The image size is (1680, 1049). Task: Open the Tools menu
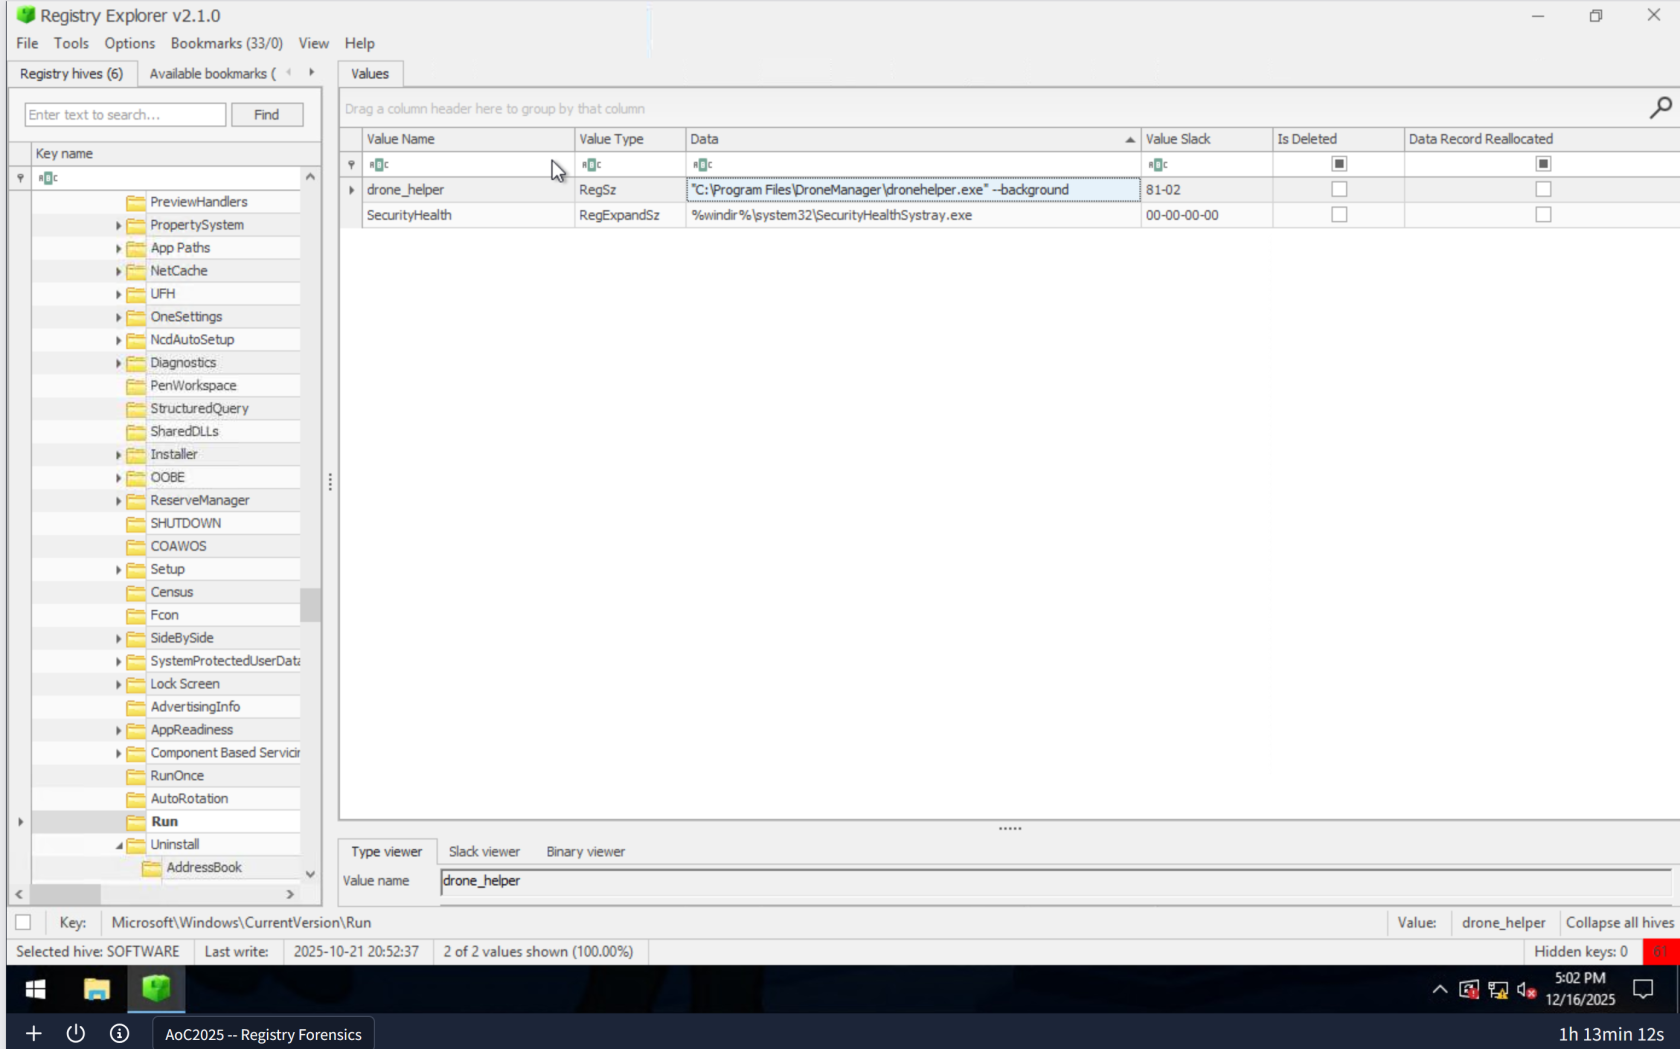pos(71,43)
